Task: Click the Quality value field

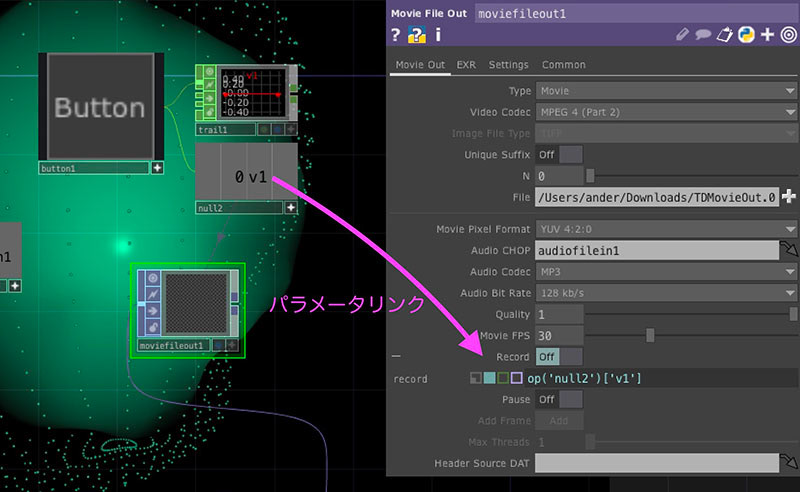Action: click(x=559, y=314)
